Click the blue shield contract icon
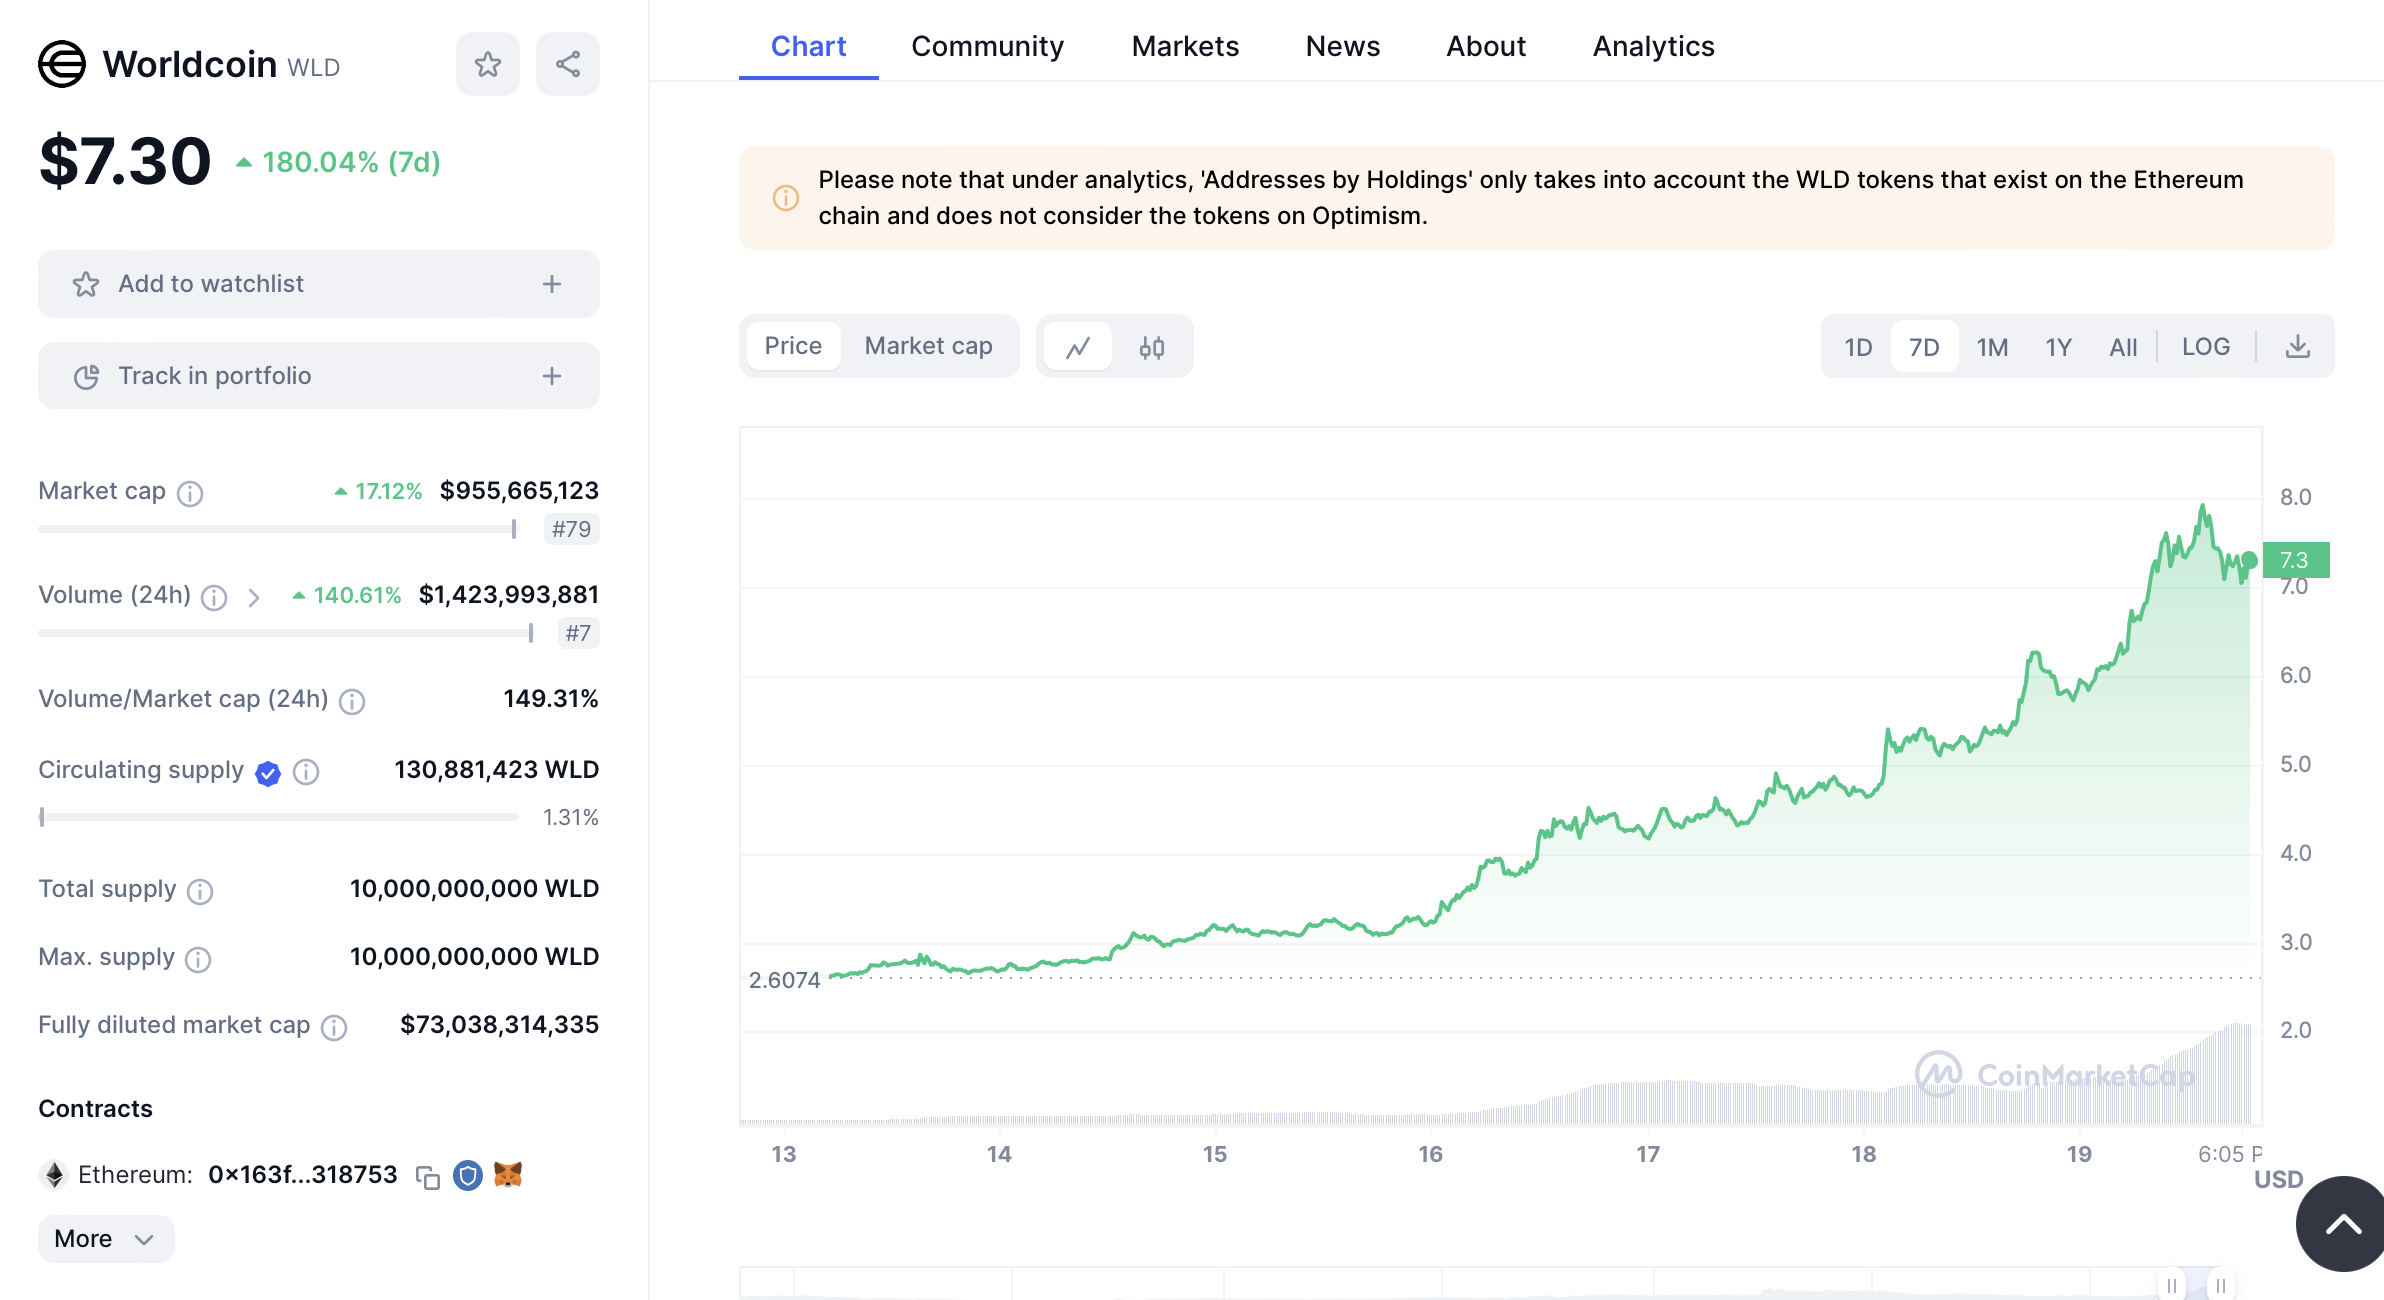Image resolution: width=2384 pixels, height=1300 pixels. tap(467, 1175)
